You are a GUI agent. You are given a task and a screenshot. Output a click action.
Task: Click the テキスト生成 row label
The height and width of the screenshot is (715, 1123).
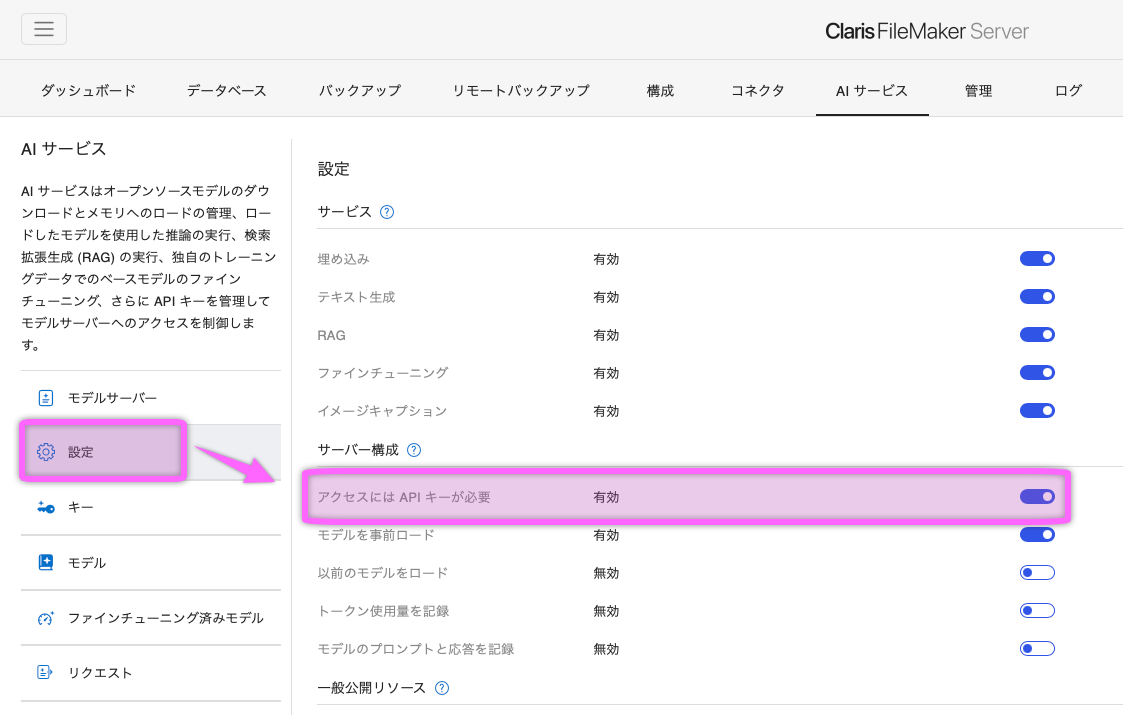357,297
